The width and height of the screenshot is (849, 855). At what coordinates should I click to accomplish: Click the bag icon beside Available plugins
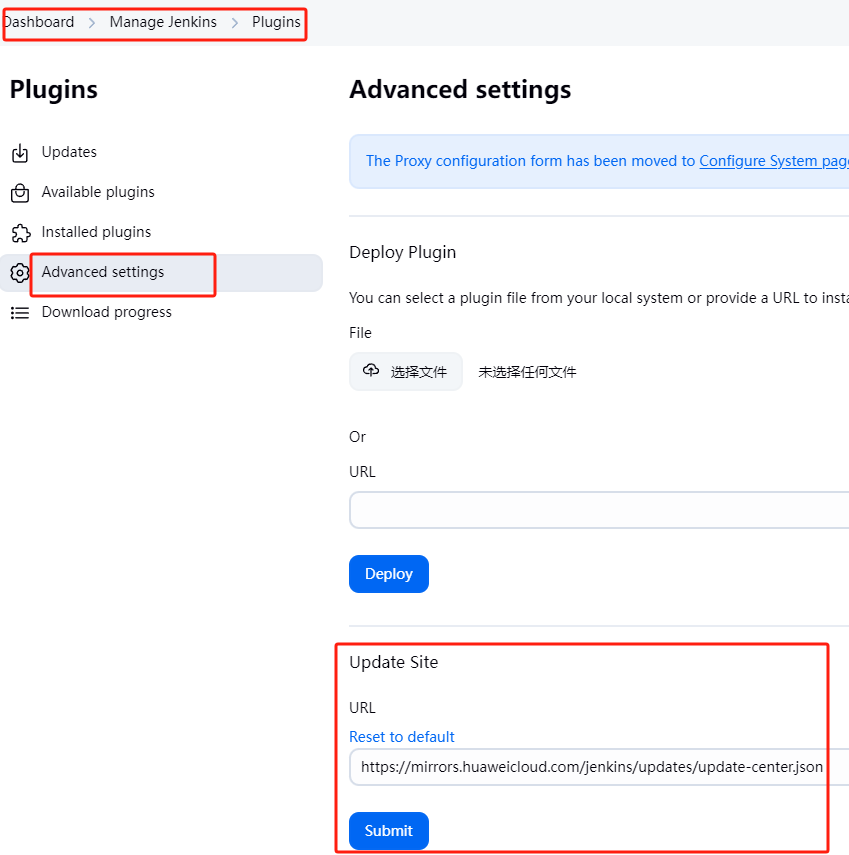coord(18,192)
